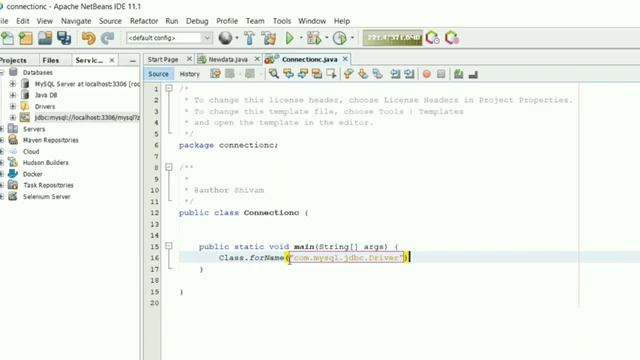Close the Connectionc.java editor tab
This screenshot has width=640, height=360.
pyautogui.click(x=345, y=59)
